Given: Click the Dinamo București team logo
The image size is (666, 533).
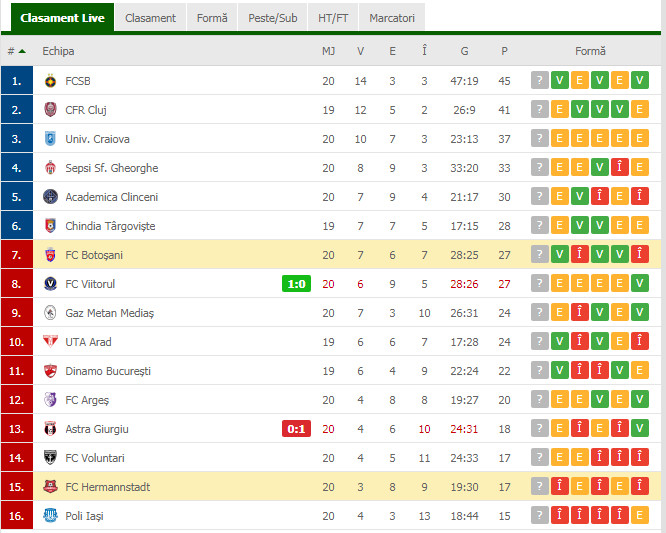Looking at the screenshot, I should [x=50, y=371].
